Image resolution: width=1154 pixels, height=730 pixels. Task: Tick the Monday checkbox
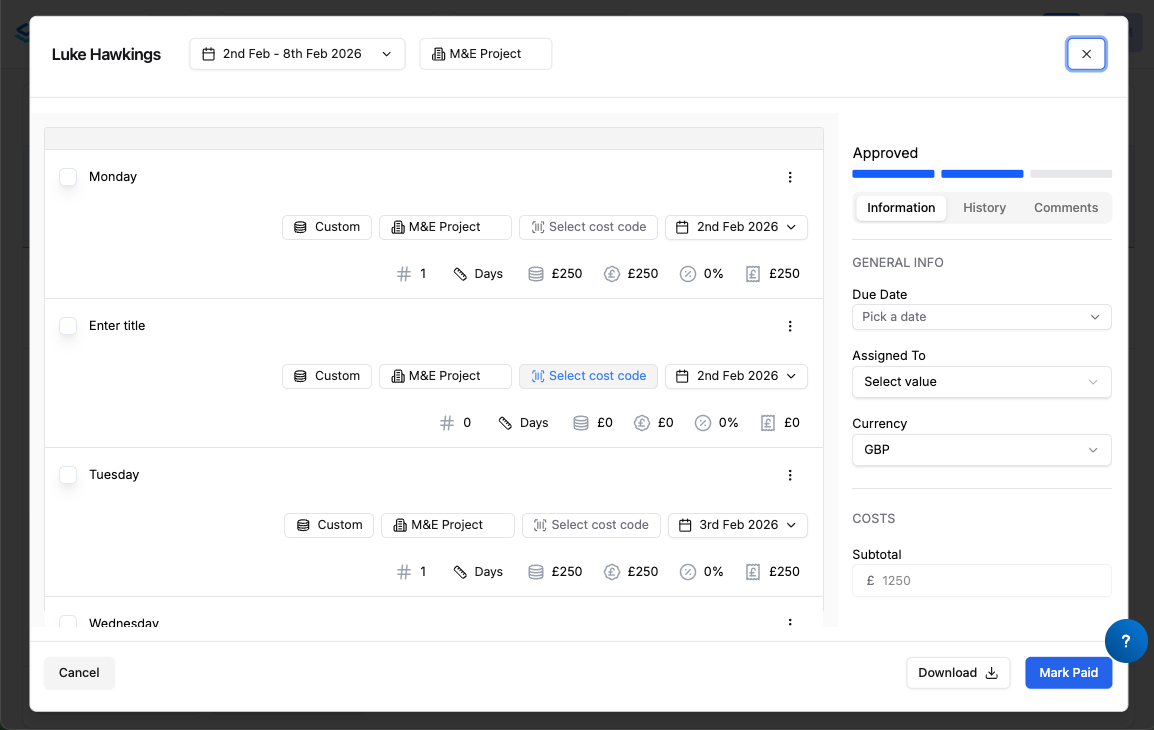click(68, 177)
